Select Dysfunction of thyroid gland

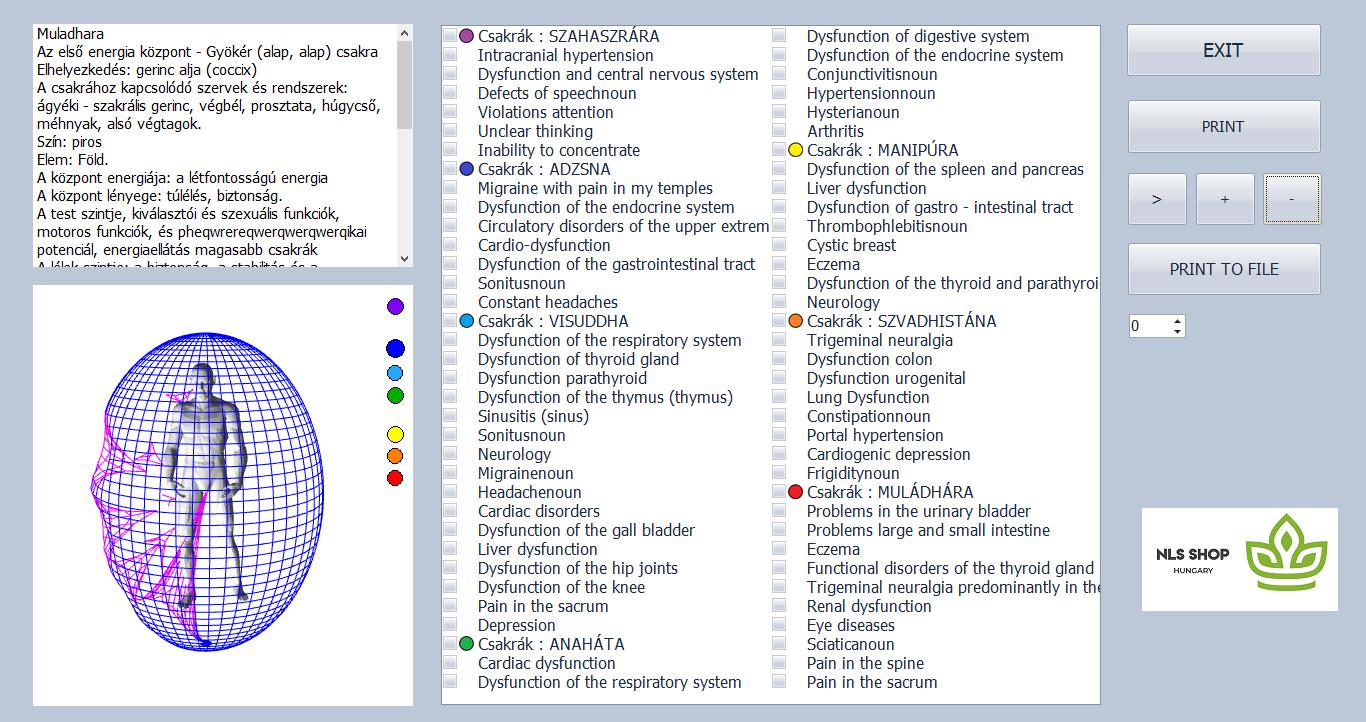(x=578, y=359)
